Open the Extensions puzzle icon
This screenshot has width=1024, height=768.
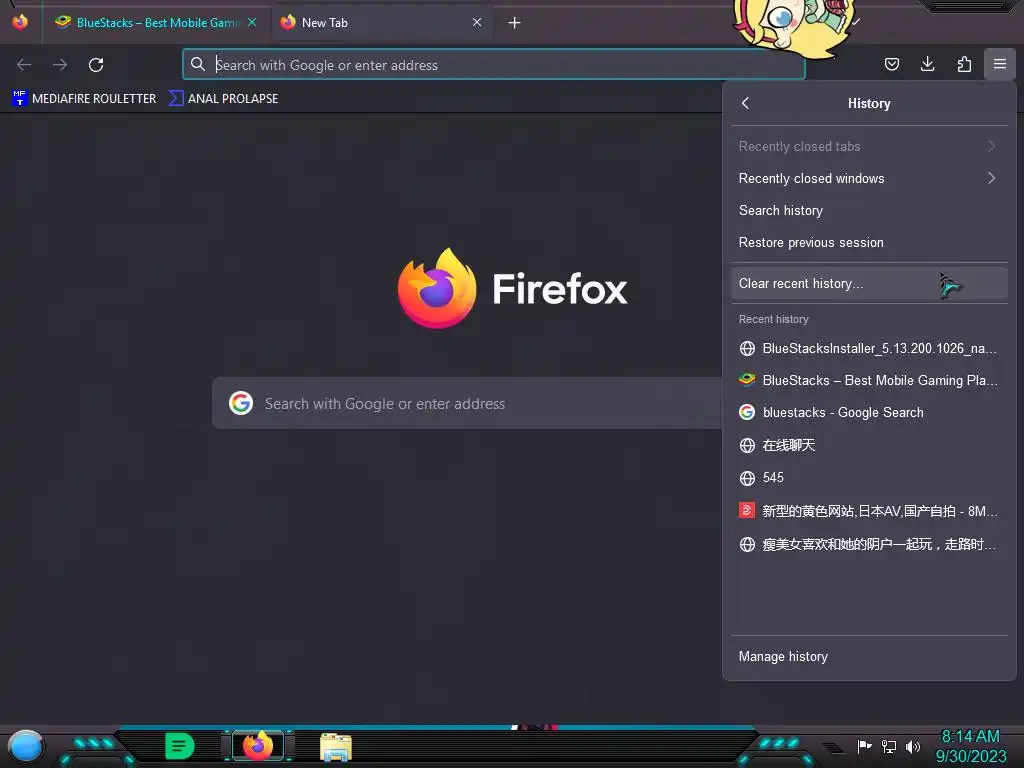click(964, 64)
